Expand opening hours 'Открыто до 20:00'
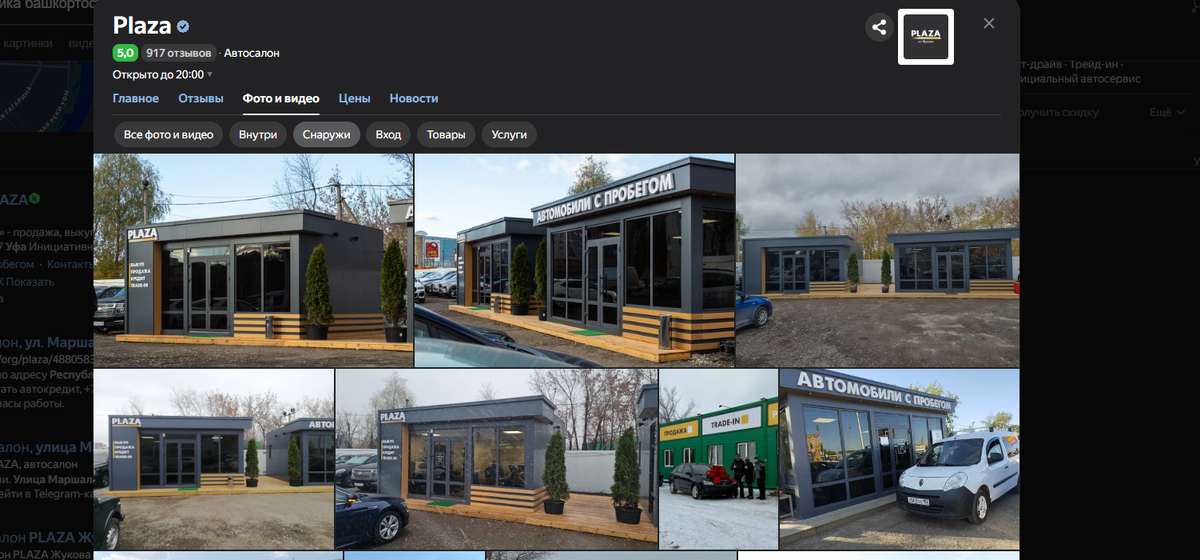Screen dimensions: 1200x560 pyautogui.click(x=163, y=75)
